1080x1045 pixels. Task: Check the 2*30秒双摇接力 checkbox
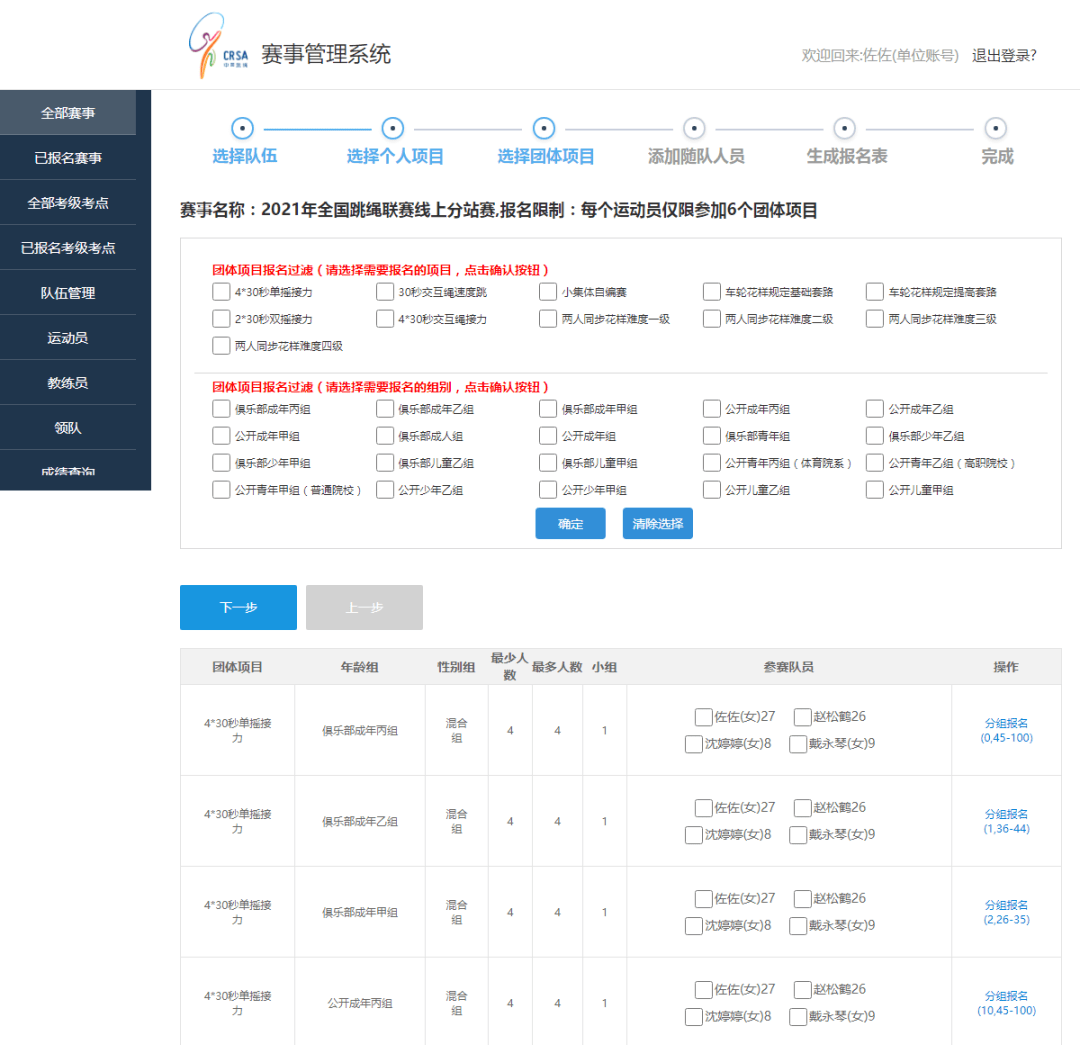pyautogui.click(x=221, y=319)
